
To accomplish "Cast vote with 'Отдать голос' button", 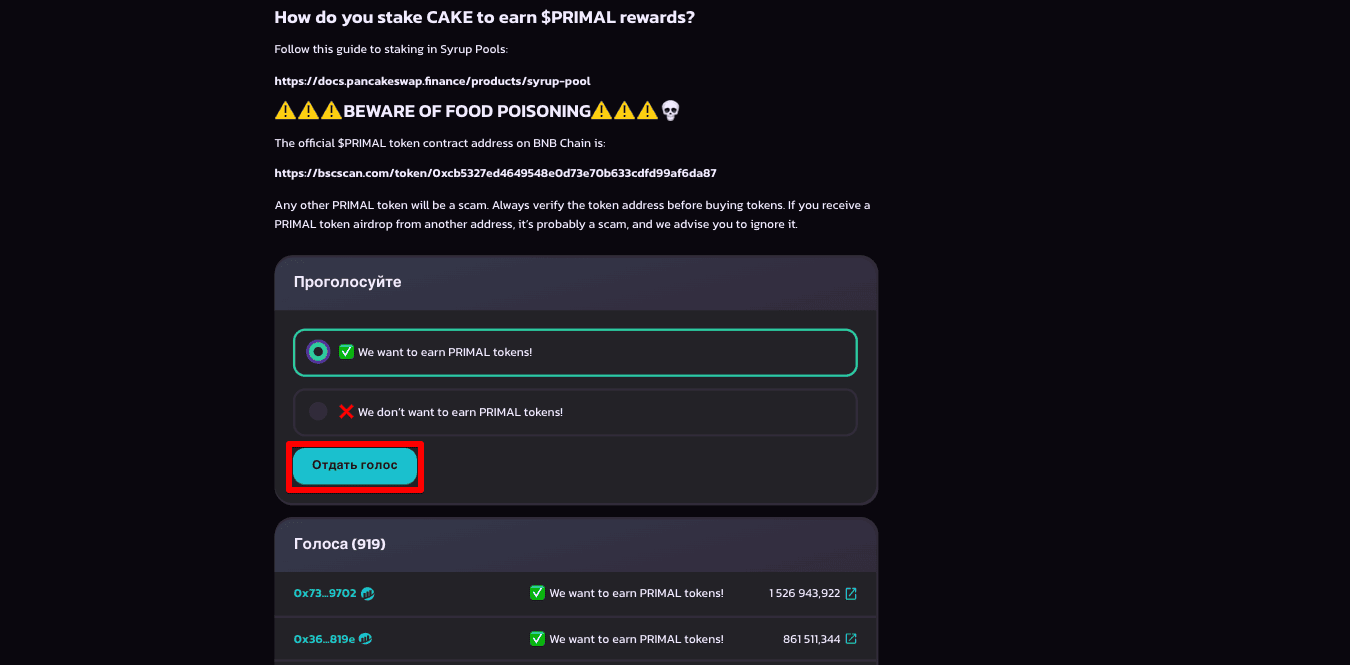I will [355, 466].
